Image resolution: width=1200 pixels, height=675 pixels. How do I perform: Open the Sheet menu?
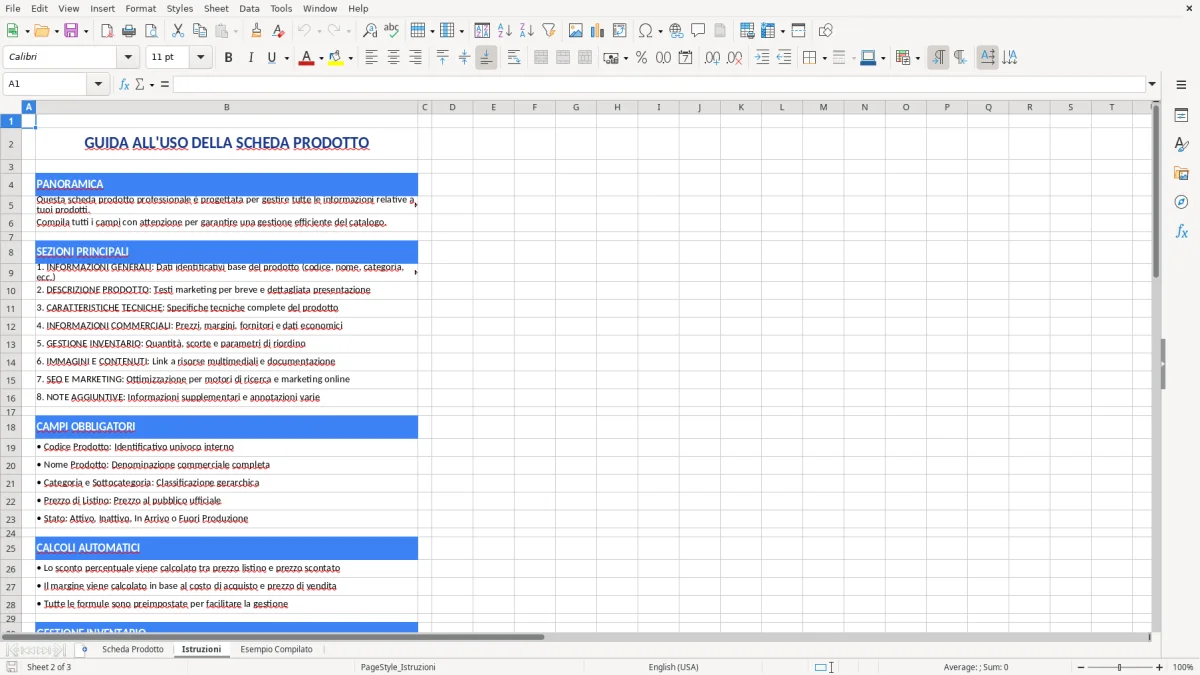tap(216, 8)
